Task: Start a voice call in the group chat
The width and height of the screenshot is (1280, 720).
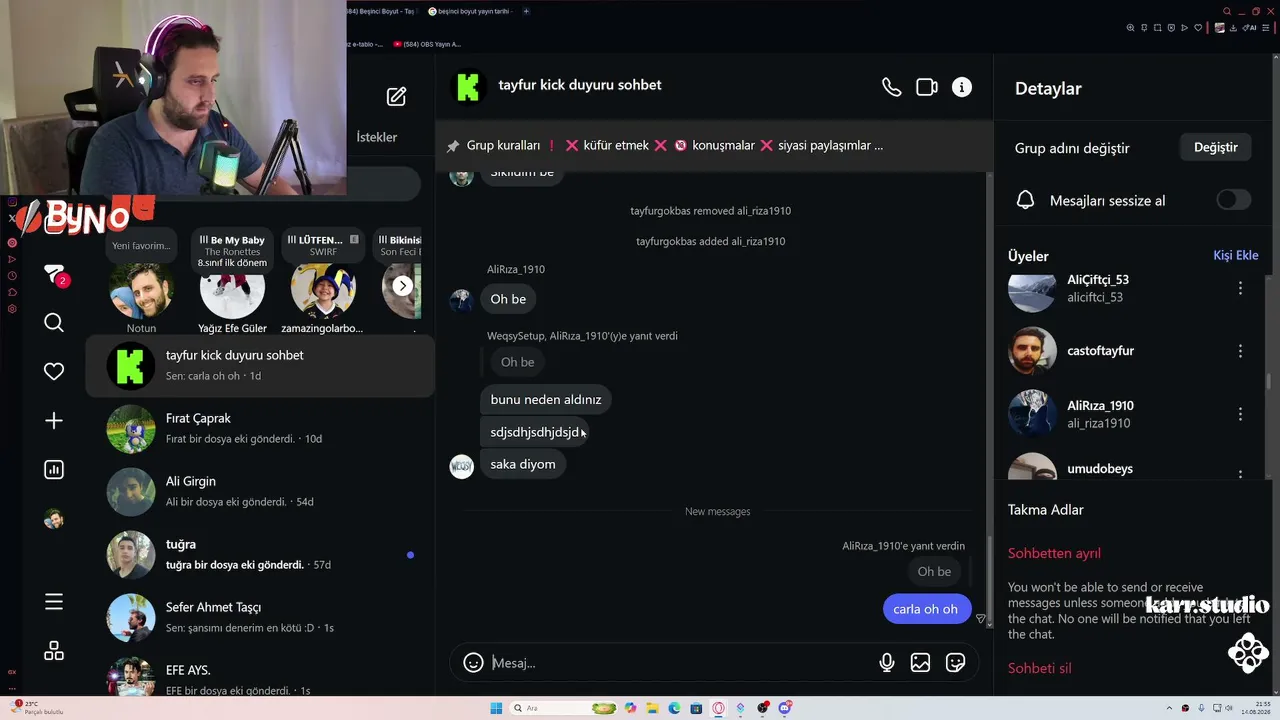Action: (x=891, y=87)
